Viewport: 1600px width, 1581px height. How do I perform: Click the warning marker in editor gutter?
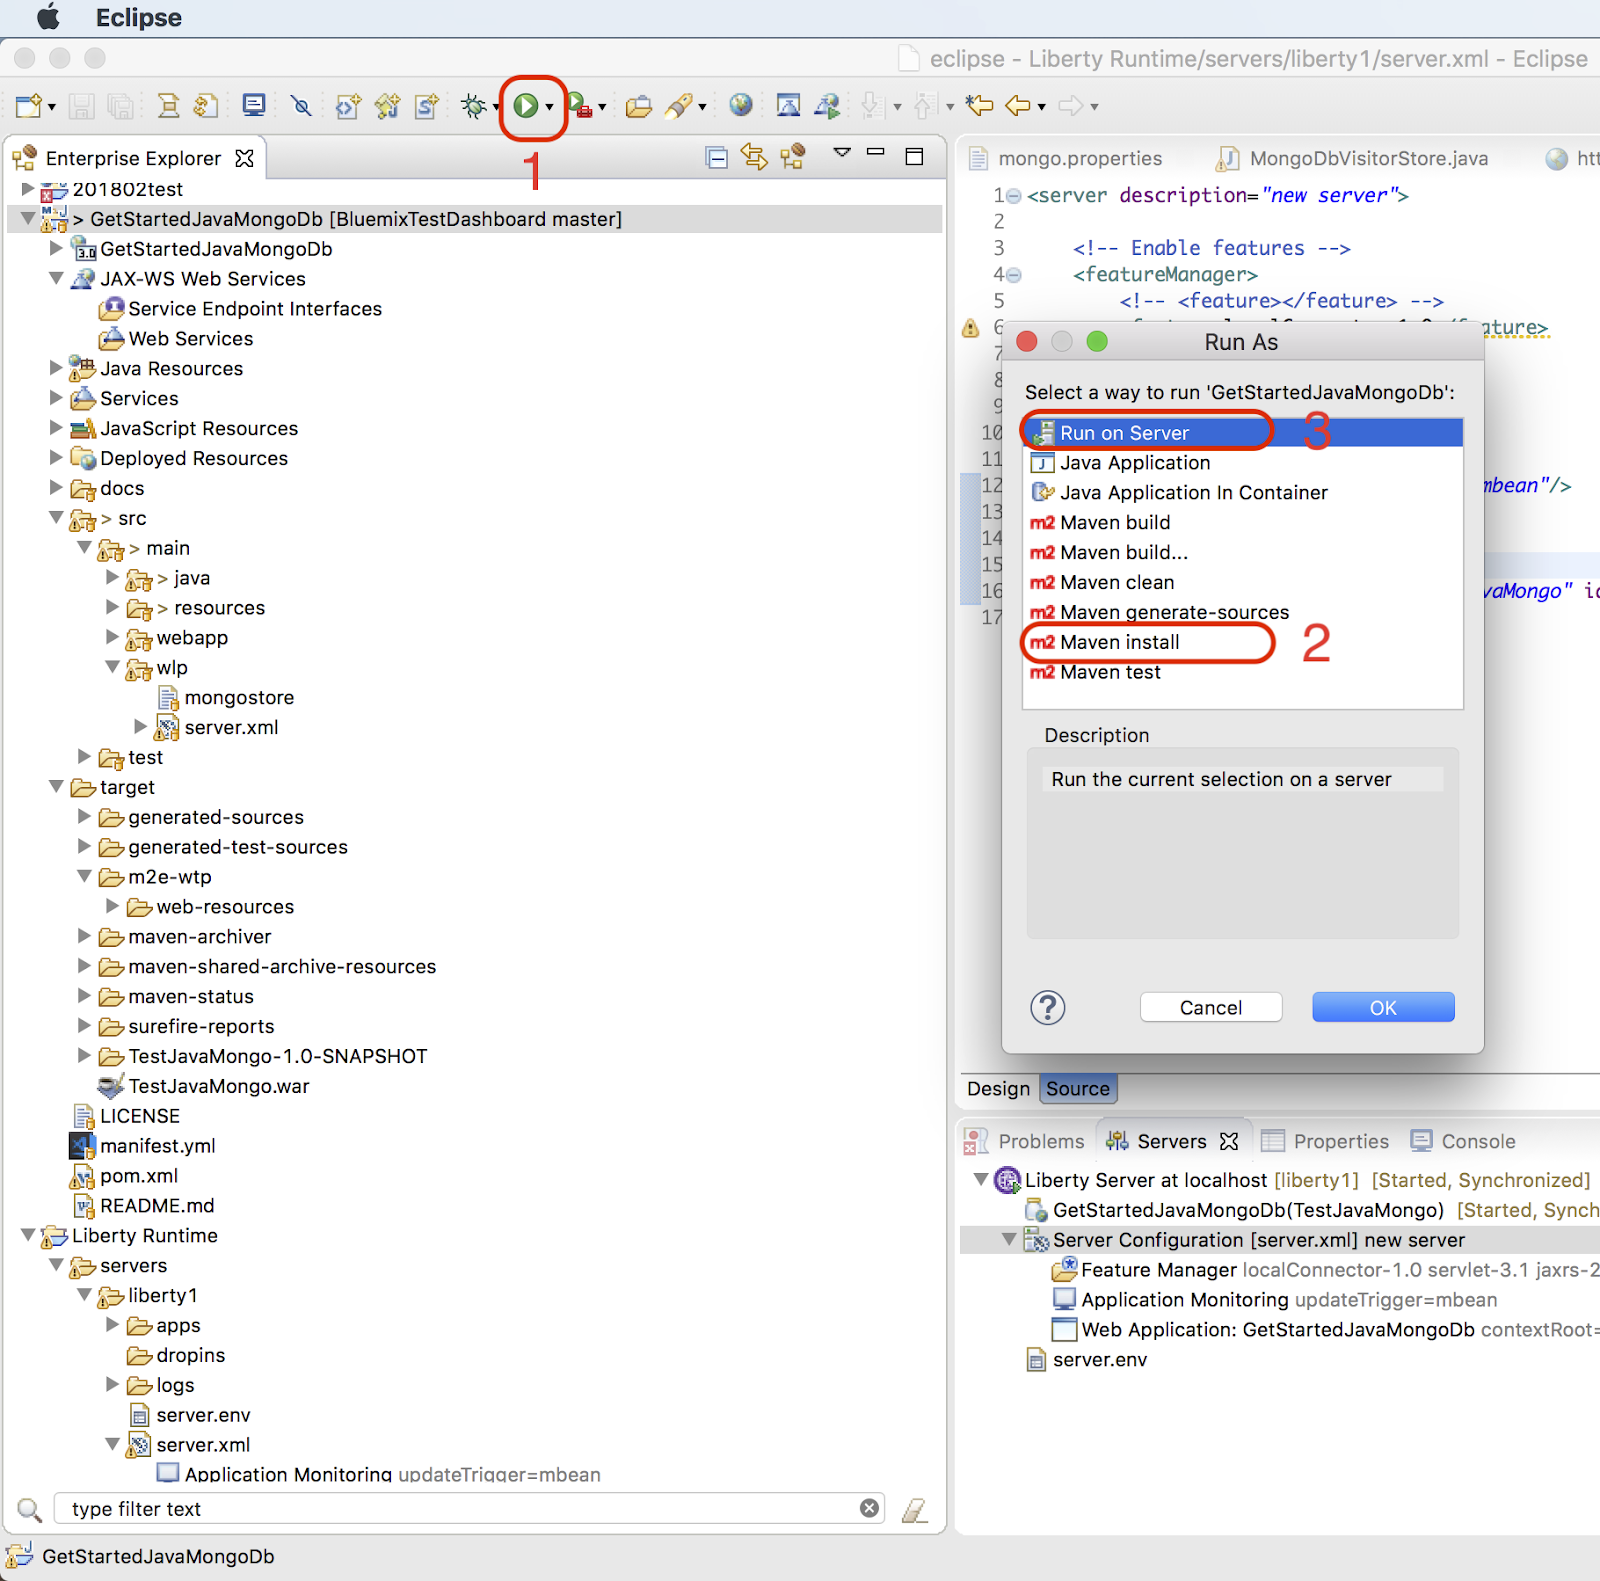[970, 328]
